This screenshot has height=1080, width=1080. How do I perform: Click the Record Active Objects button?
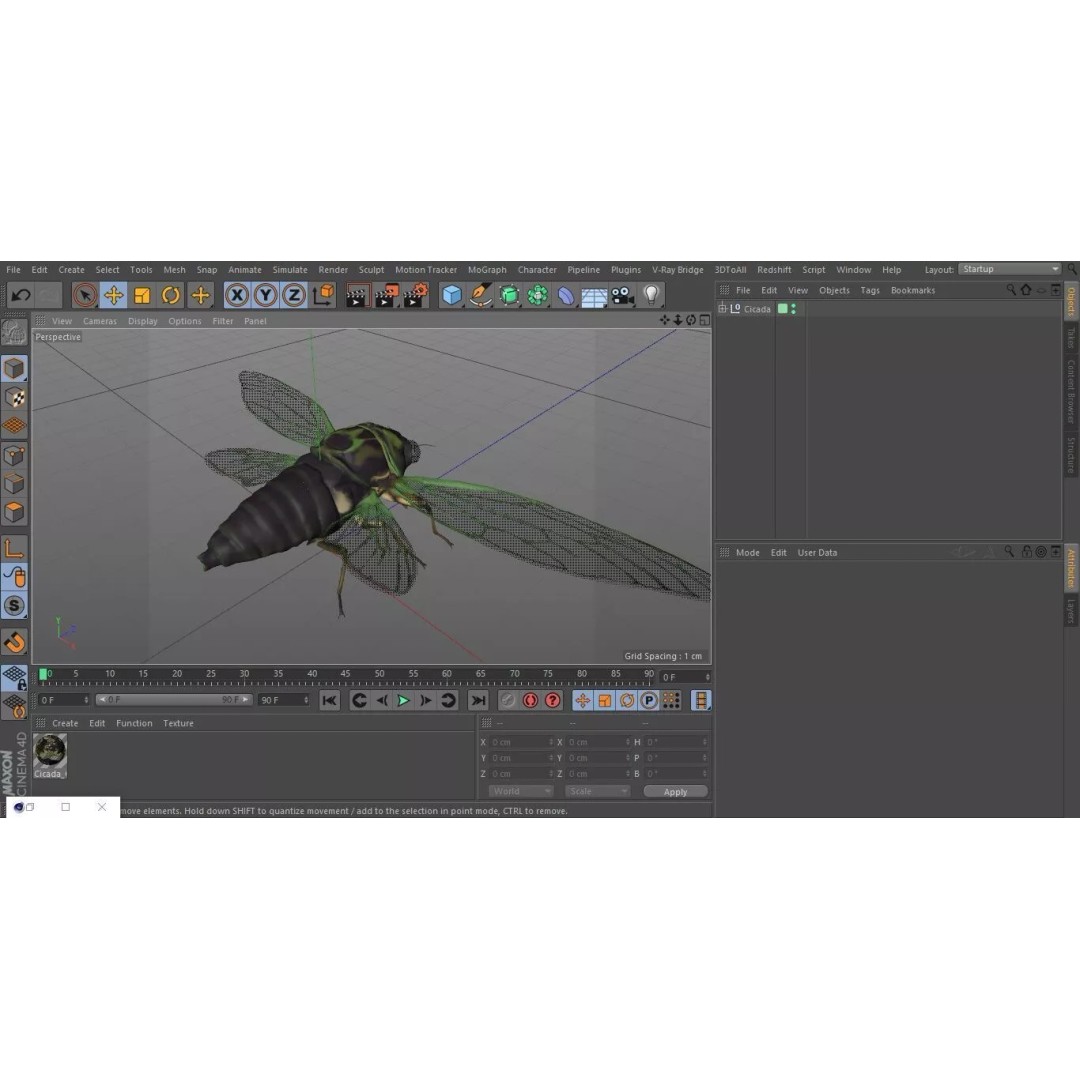[508, 700]
